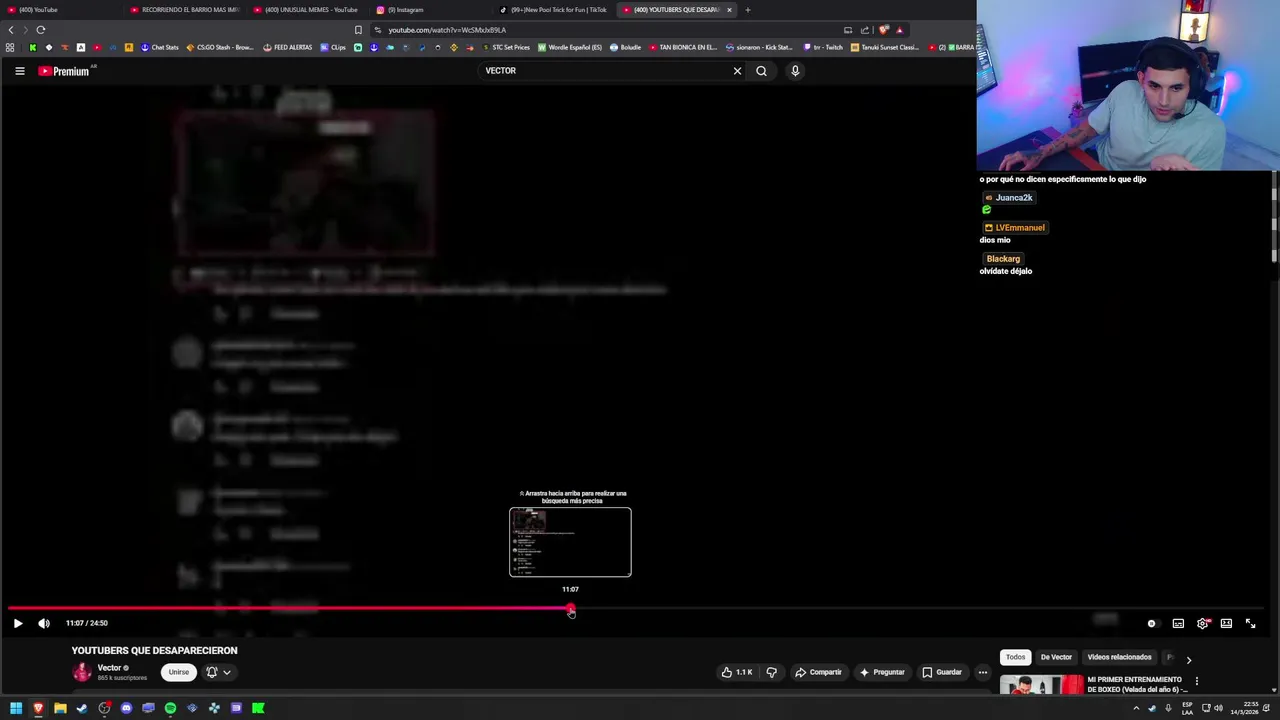Mute the video volume speaker icon

click(x=44, y=623)
